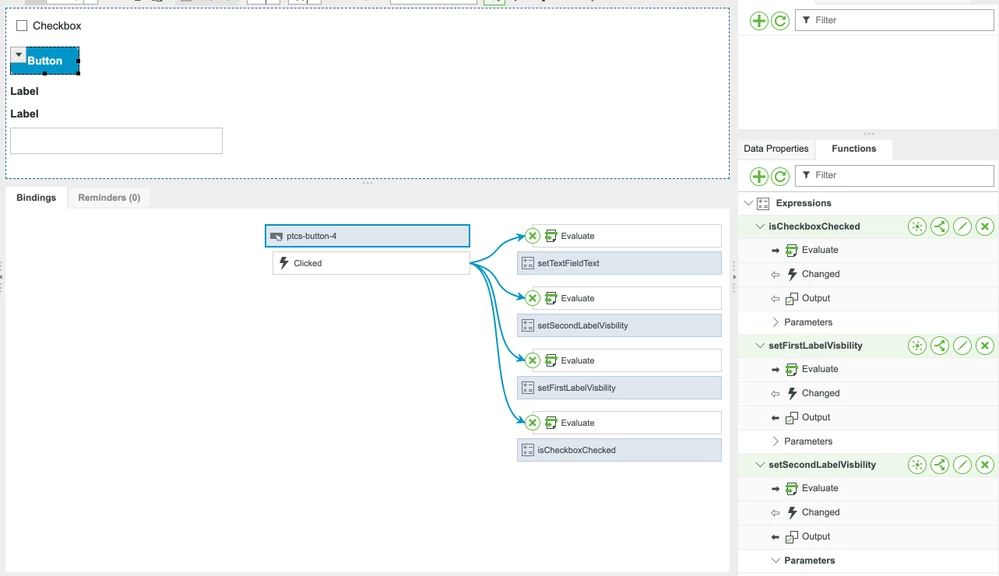The image size is (999, 576).
Task: Select the second Label widget
Action: point(24,113)
